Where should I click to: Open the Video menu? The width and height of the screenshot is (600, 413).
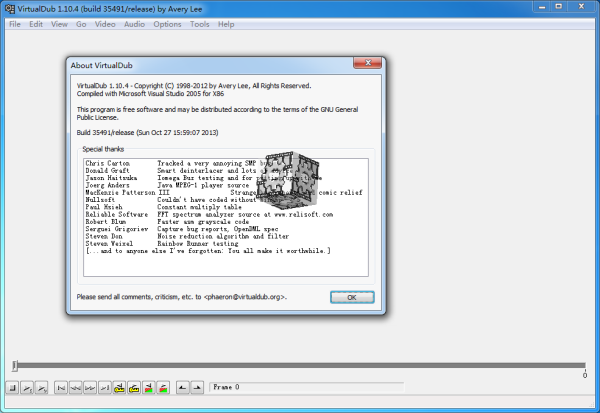click(x=105, y=24)
